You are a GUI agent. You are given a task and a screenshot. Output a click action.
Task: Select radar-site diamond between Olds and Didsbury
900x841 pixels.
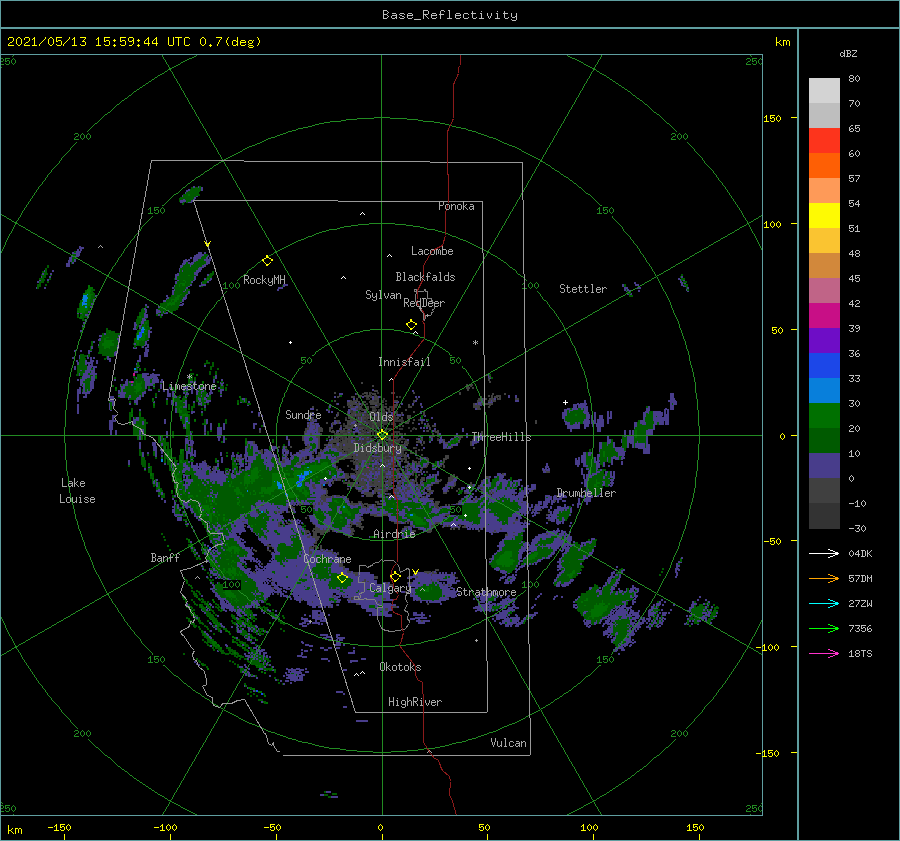point(382,435)
